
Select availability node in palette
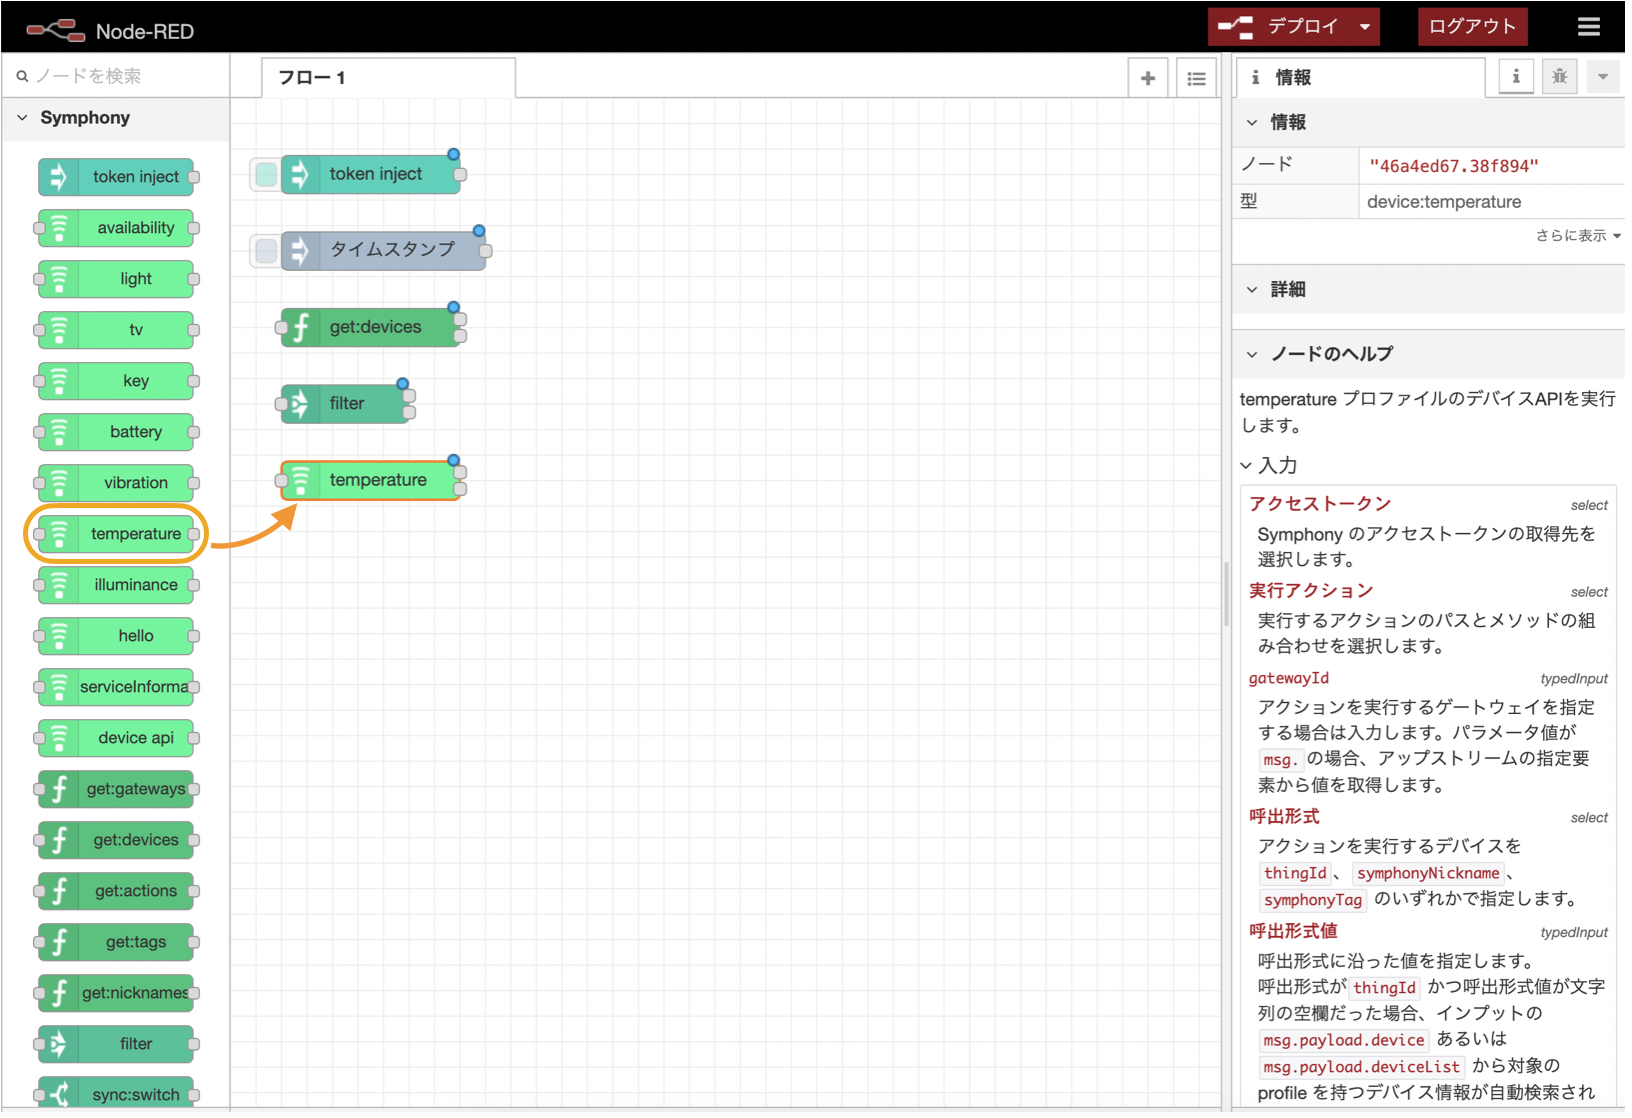tap(116, 229)
